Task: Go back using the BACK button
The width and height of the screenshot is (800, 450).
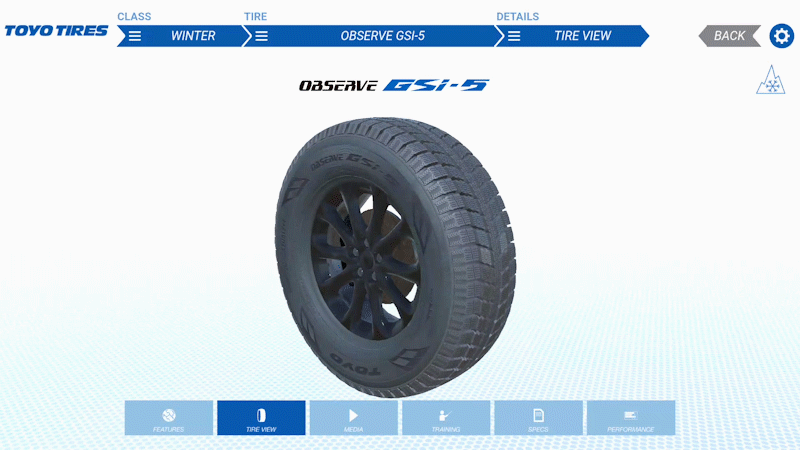Action: [x=730, y=36]
